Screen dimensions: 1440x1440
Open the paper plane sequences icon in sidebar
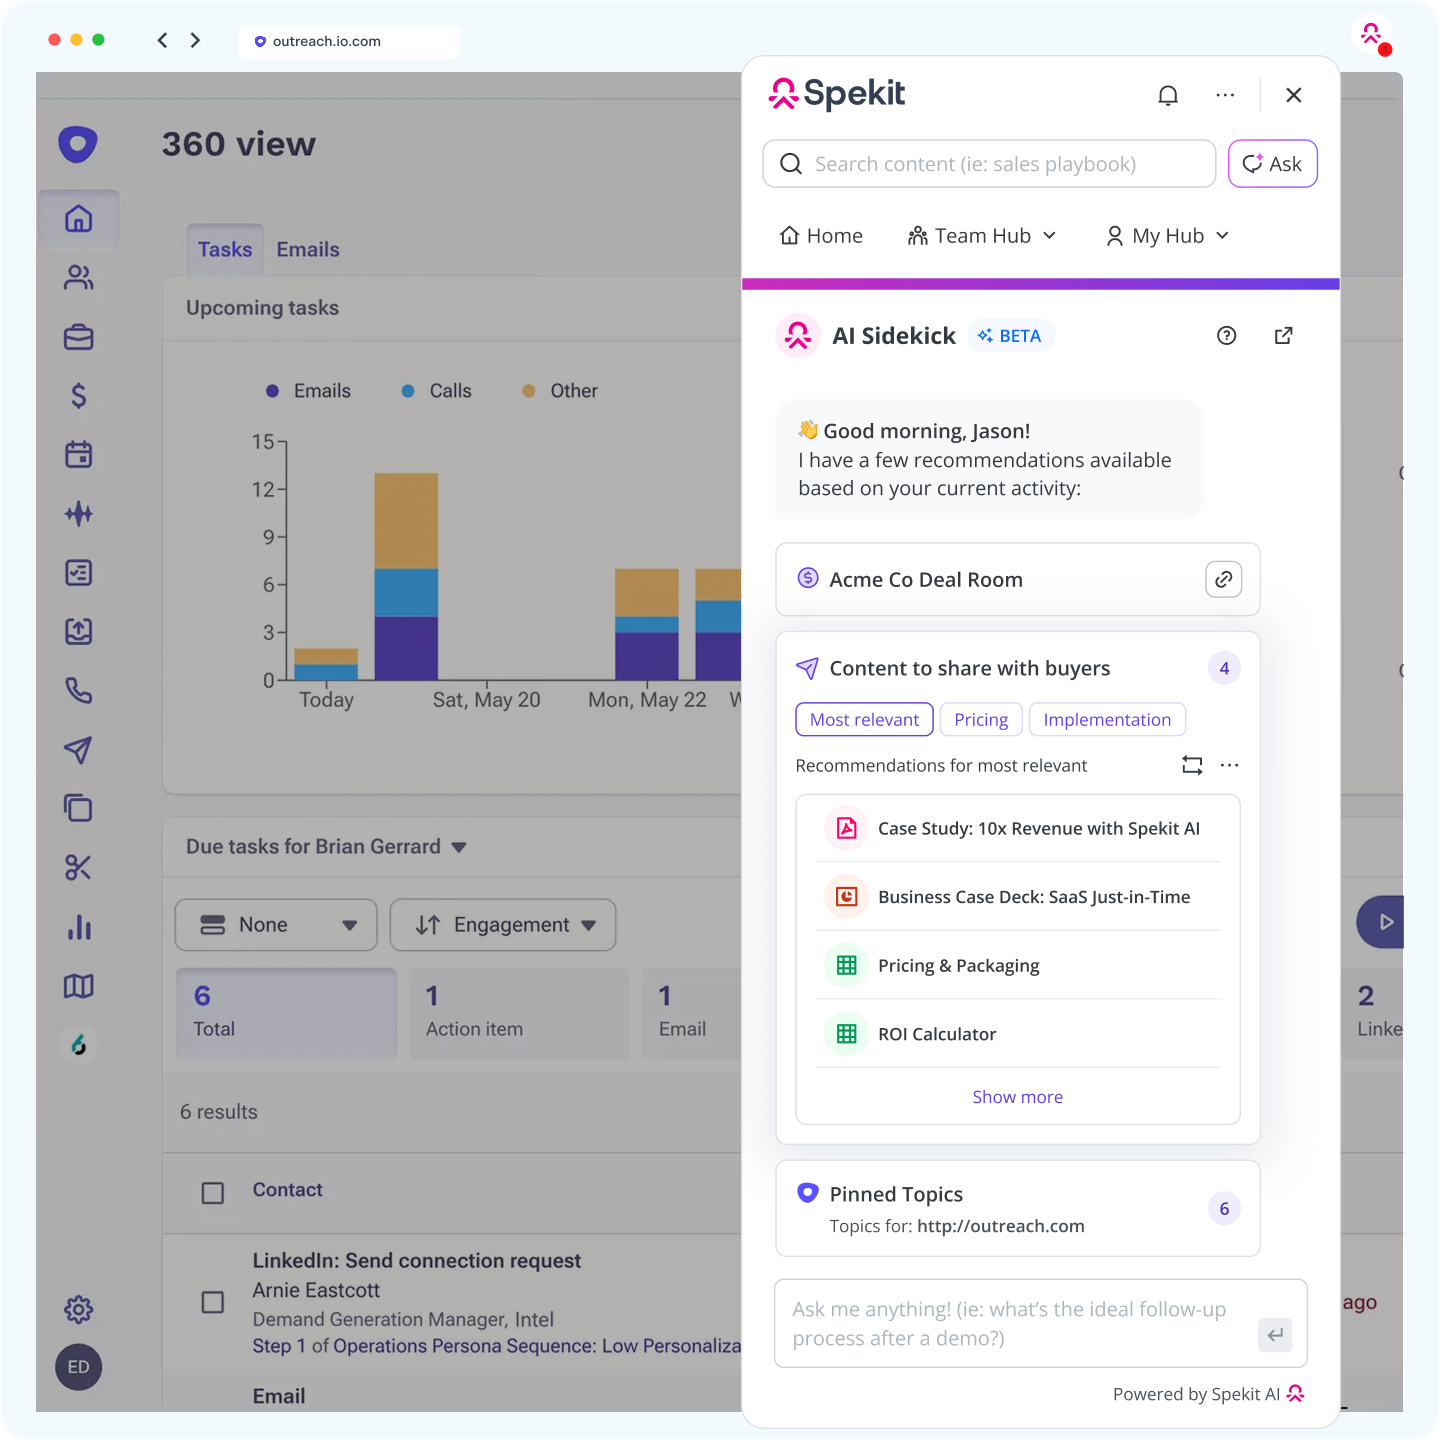pyautogui.click(x=78, y=750)
